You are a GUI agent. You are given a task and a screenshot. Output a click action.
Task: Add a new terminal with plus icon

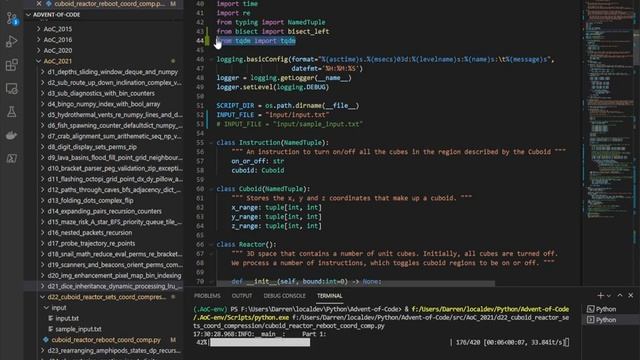600,296
